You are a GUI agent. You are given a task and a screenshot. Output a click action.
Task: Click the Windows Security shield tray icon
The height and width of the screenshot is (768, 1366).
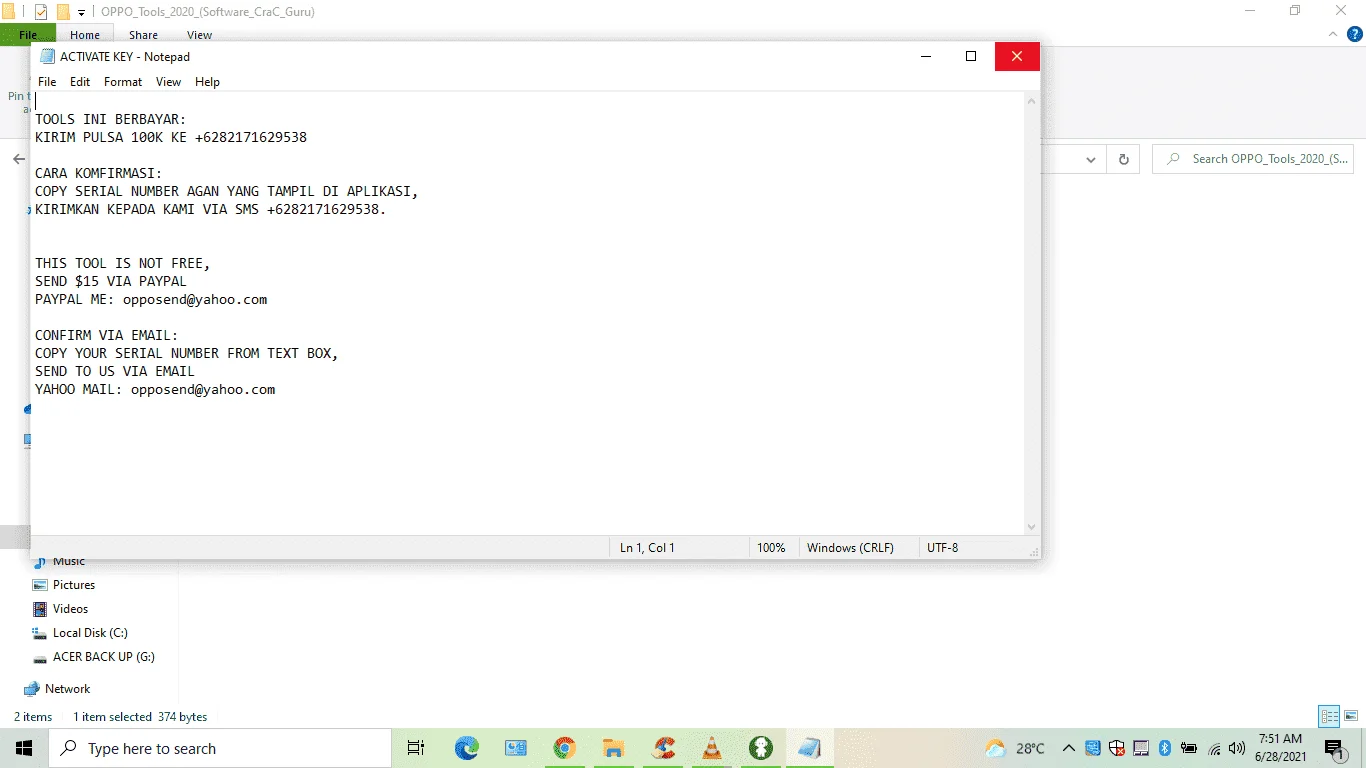coord(1117,748)
